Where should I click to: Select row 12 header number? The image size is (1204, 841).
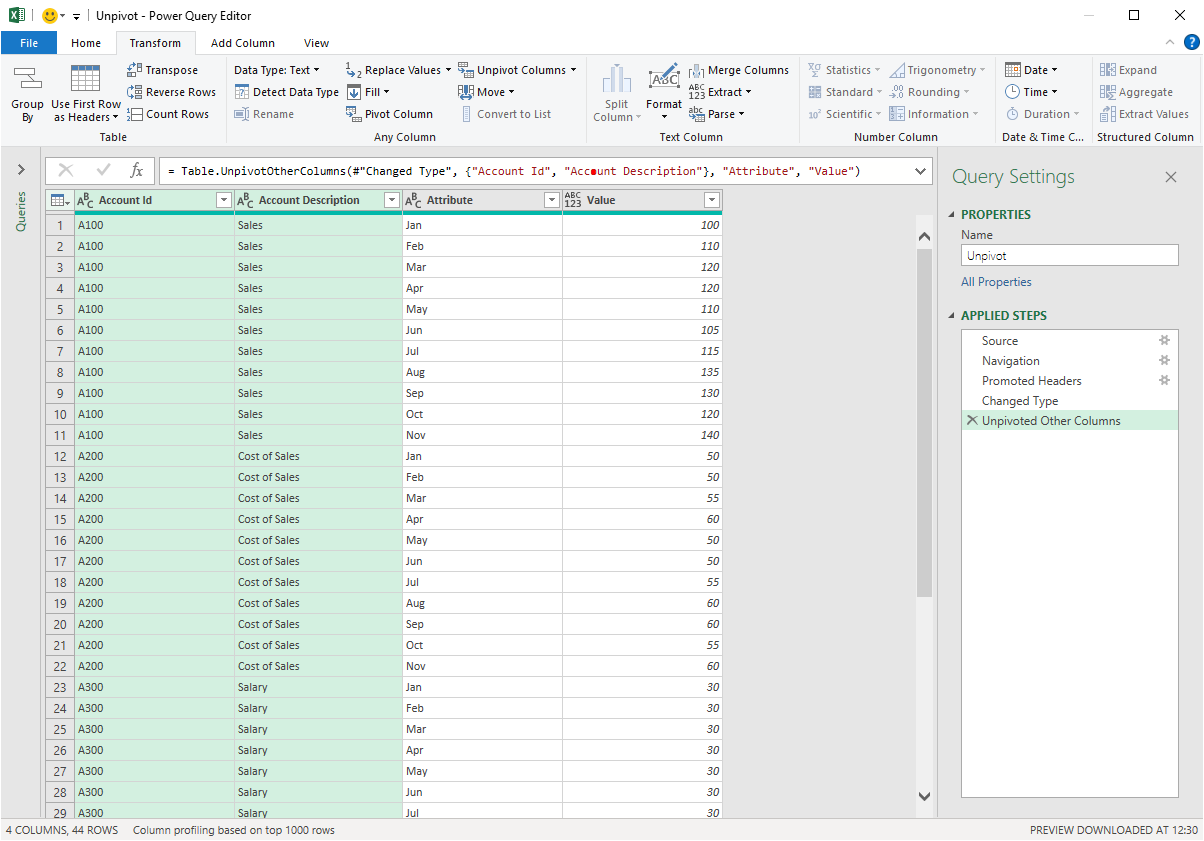(x=60, y=456)
